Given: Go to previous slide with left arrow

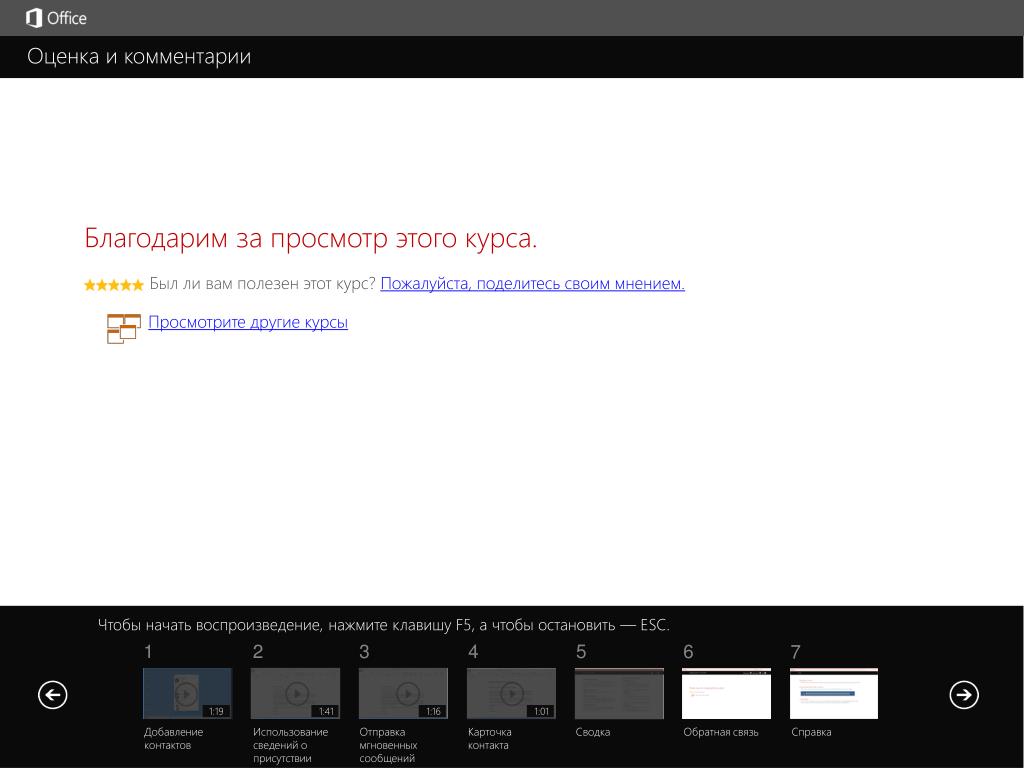Looking at the screenshot, I should pos(53,694).
